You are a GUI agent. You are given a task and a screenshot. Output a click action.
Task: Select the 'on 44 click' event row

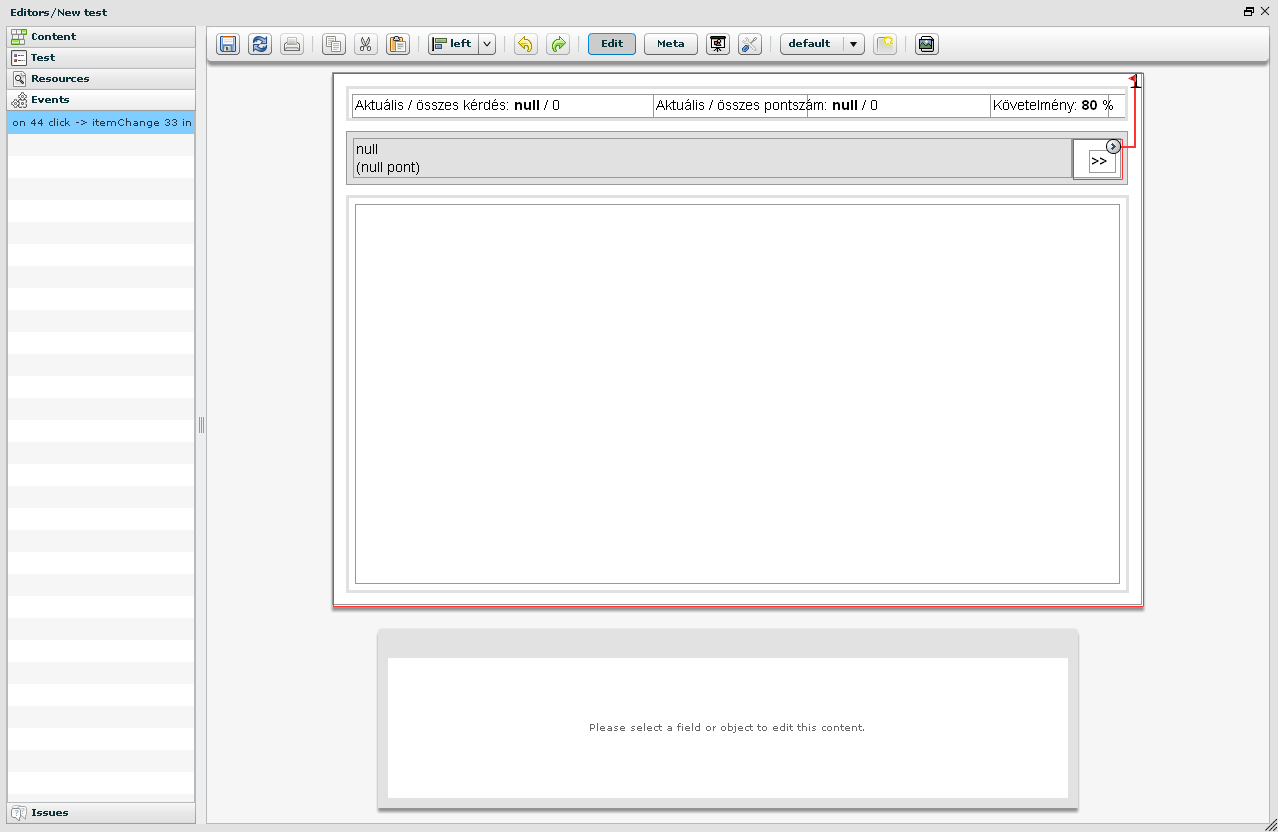click(101, 122)
